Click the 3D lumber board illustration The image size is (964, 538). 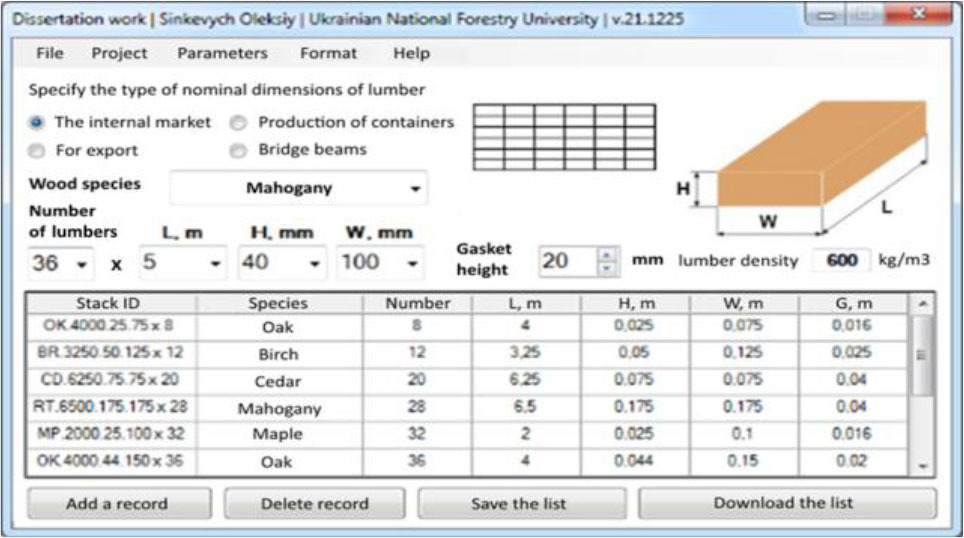(x=810, y=170)
